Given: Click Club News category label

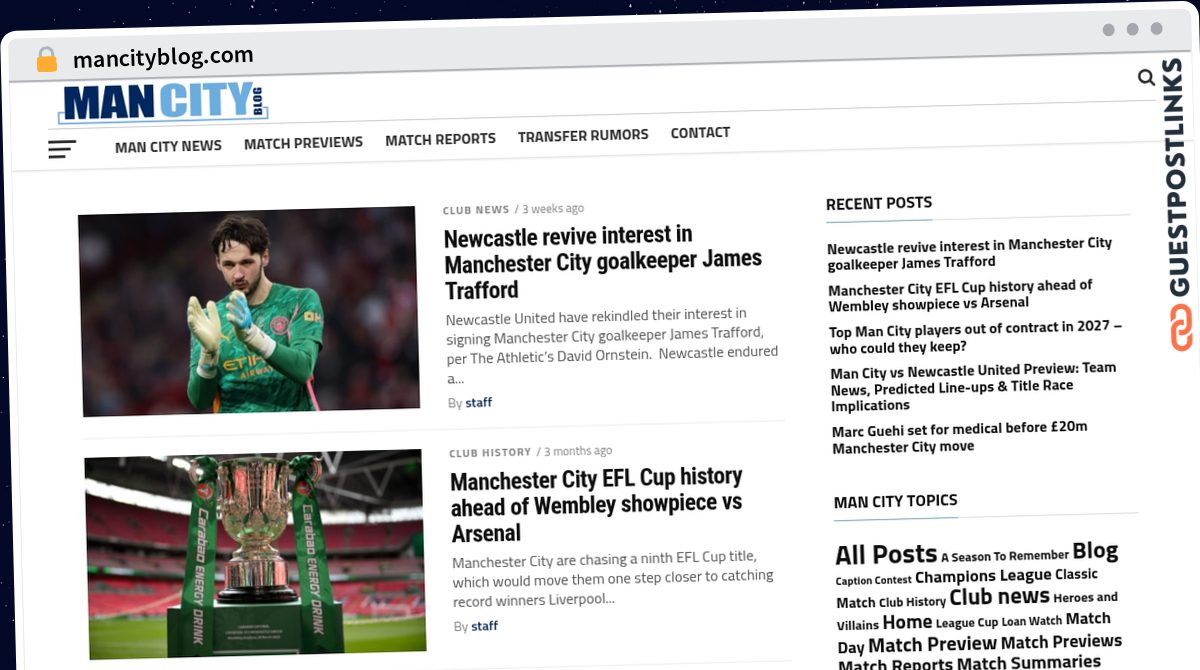Looking at the screenshot, I should coord(476,210).
